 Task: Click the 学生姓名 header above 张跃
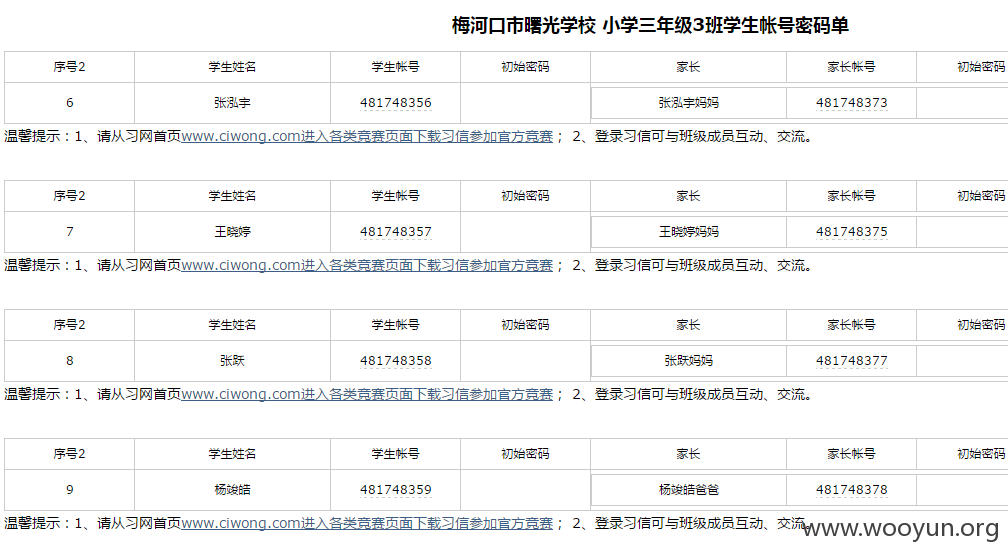click(232, 325)
